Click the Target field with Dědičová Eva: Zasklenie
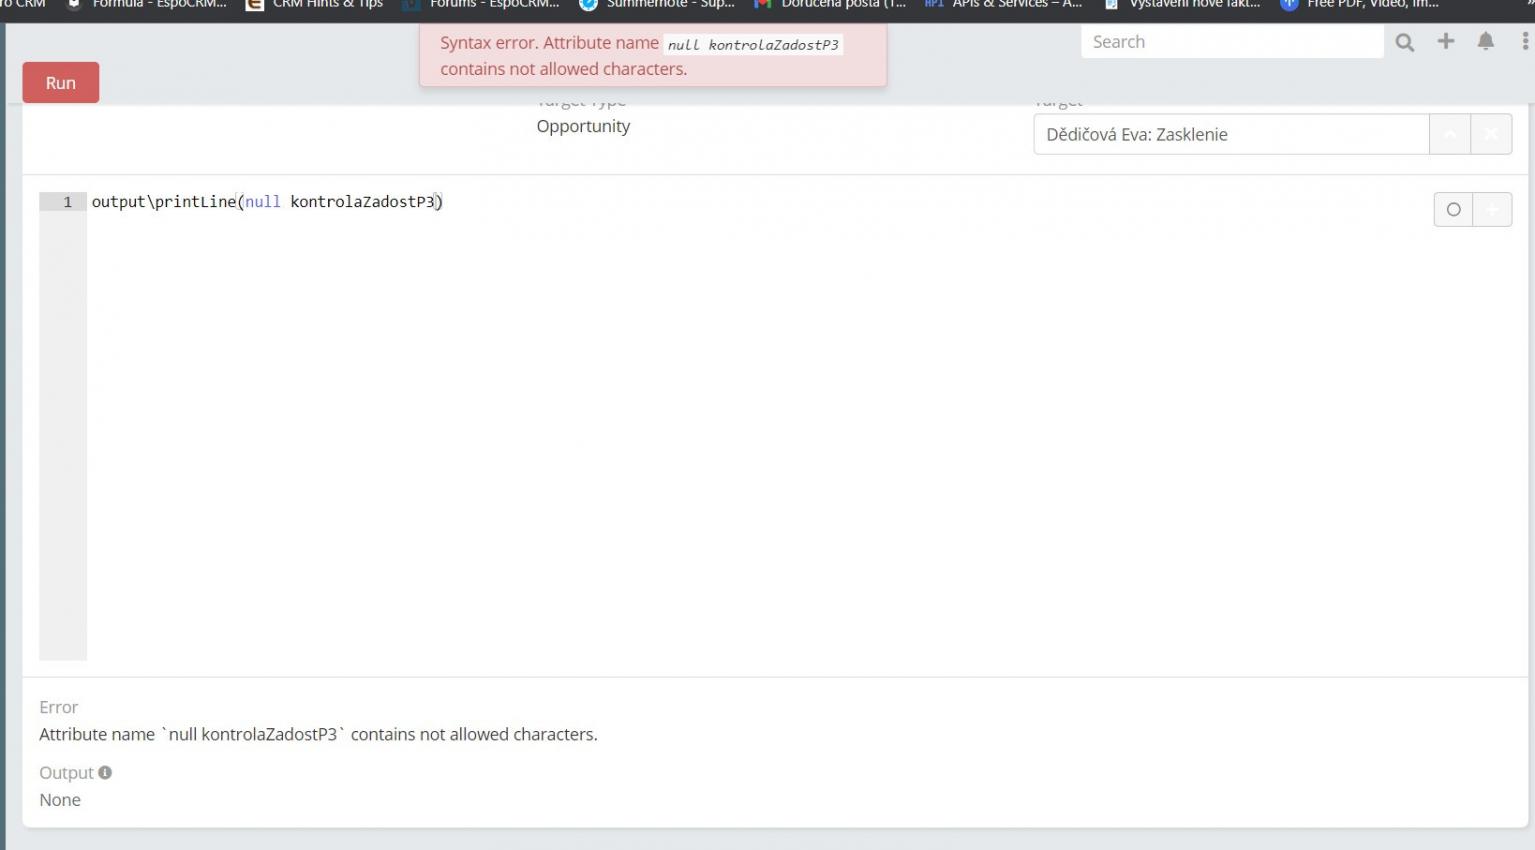This screenshot has height=850, width=1535. coord(1230,134)
